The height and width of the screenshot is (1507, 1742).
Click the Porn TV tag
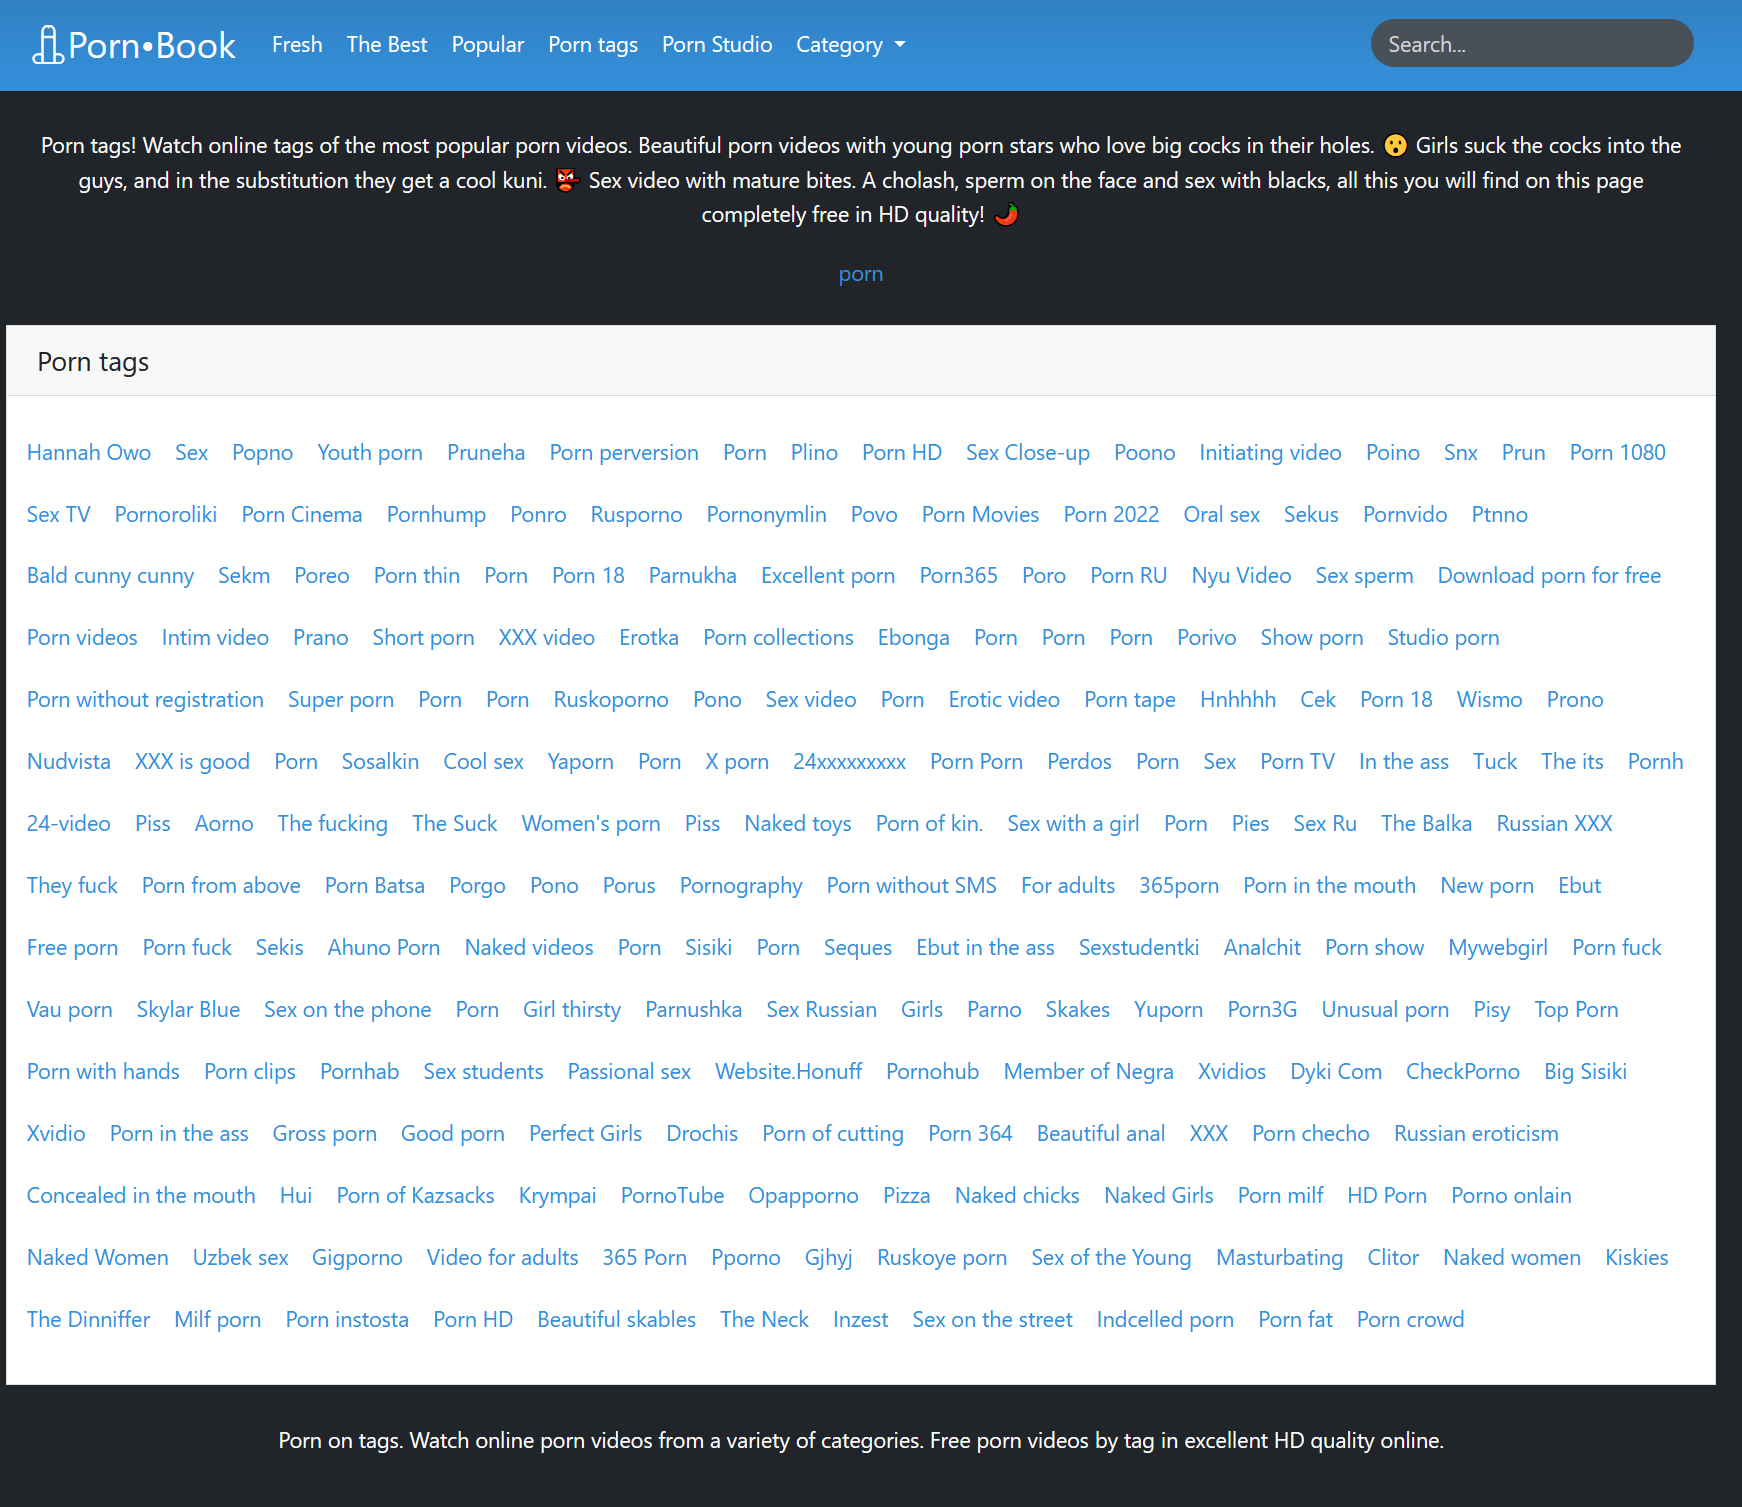(1297, 762)
